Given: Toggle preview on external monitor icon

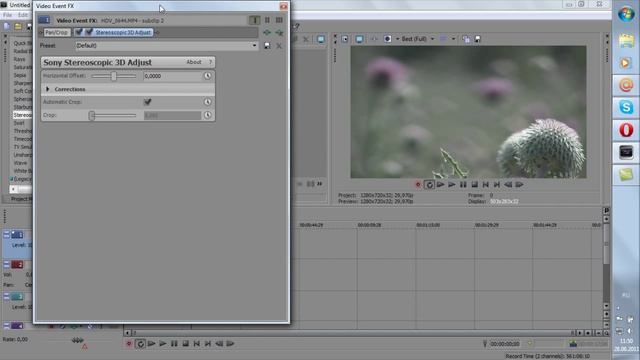Looking at the screenshot, I should (x=359, y=39).
